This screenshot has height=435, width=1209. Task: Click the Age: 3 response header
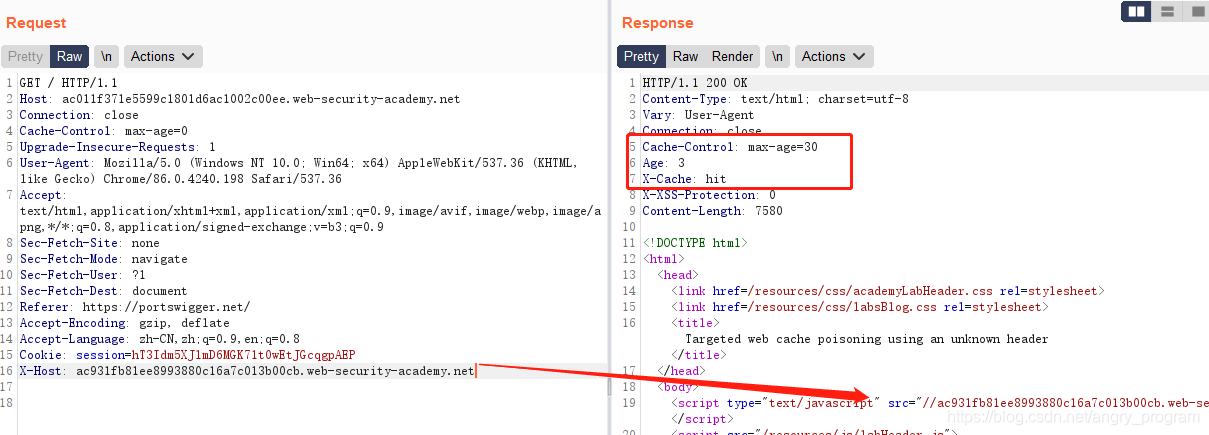[663, 163]
